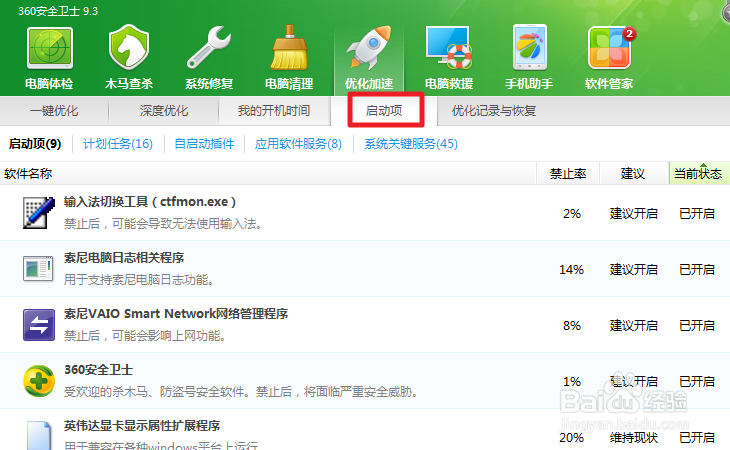Open the 系统修复 wrench icon

coord(209,48)
